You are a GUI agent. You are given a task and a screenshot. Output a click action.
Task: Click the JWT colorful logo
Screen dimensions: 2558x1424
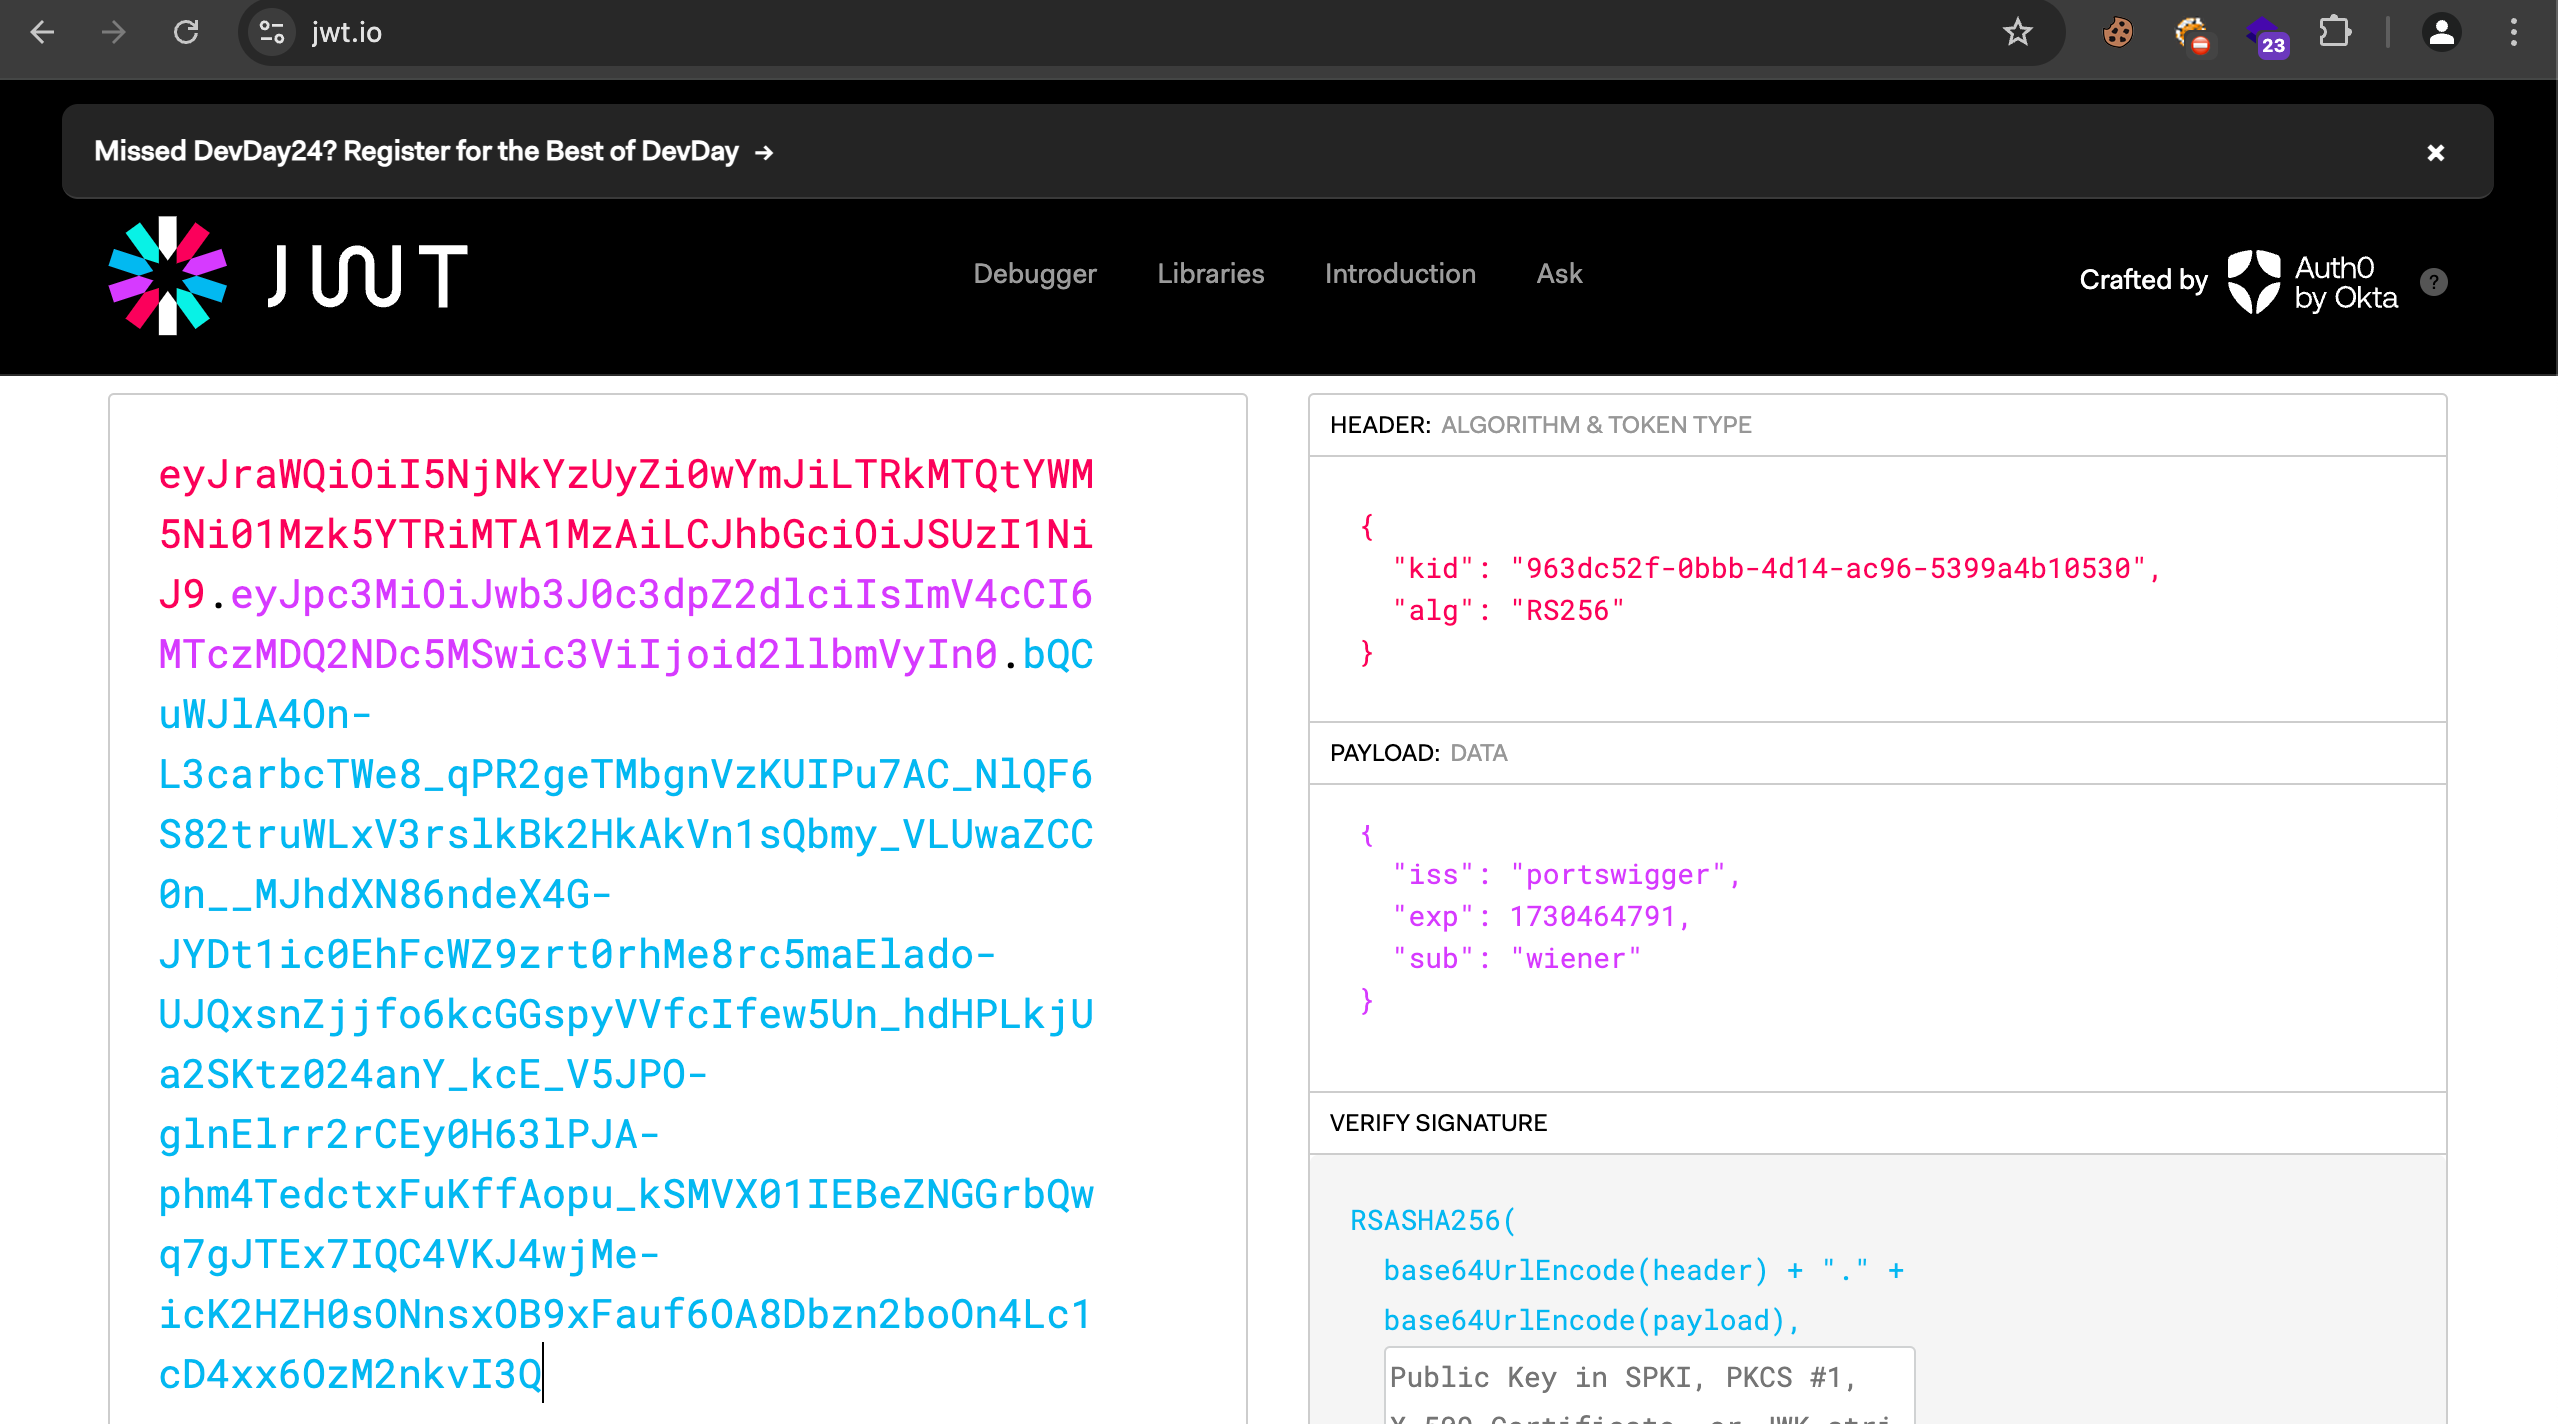168,275
